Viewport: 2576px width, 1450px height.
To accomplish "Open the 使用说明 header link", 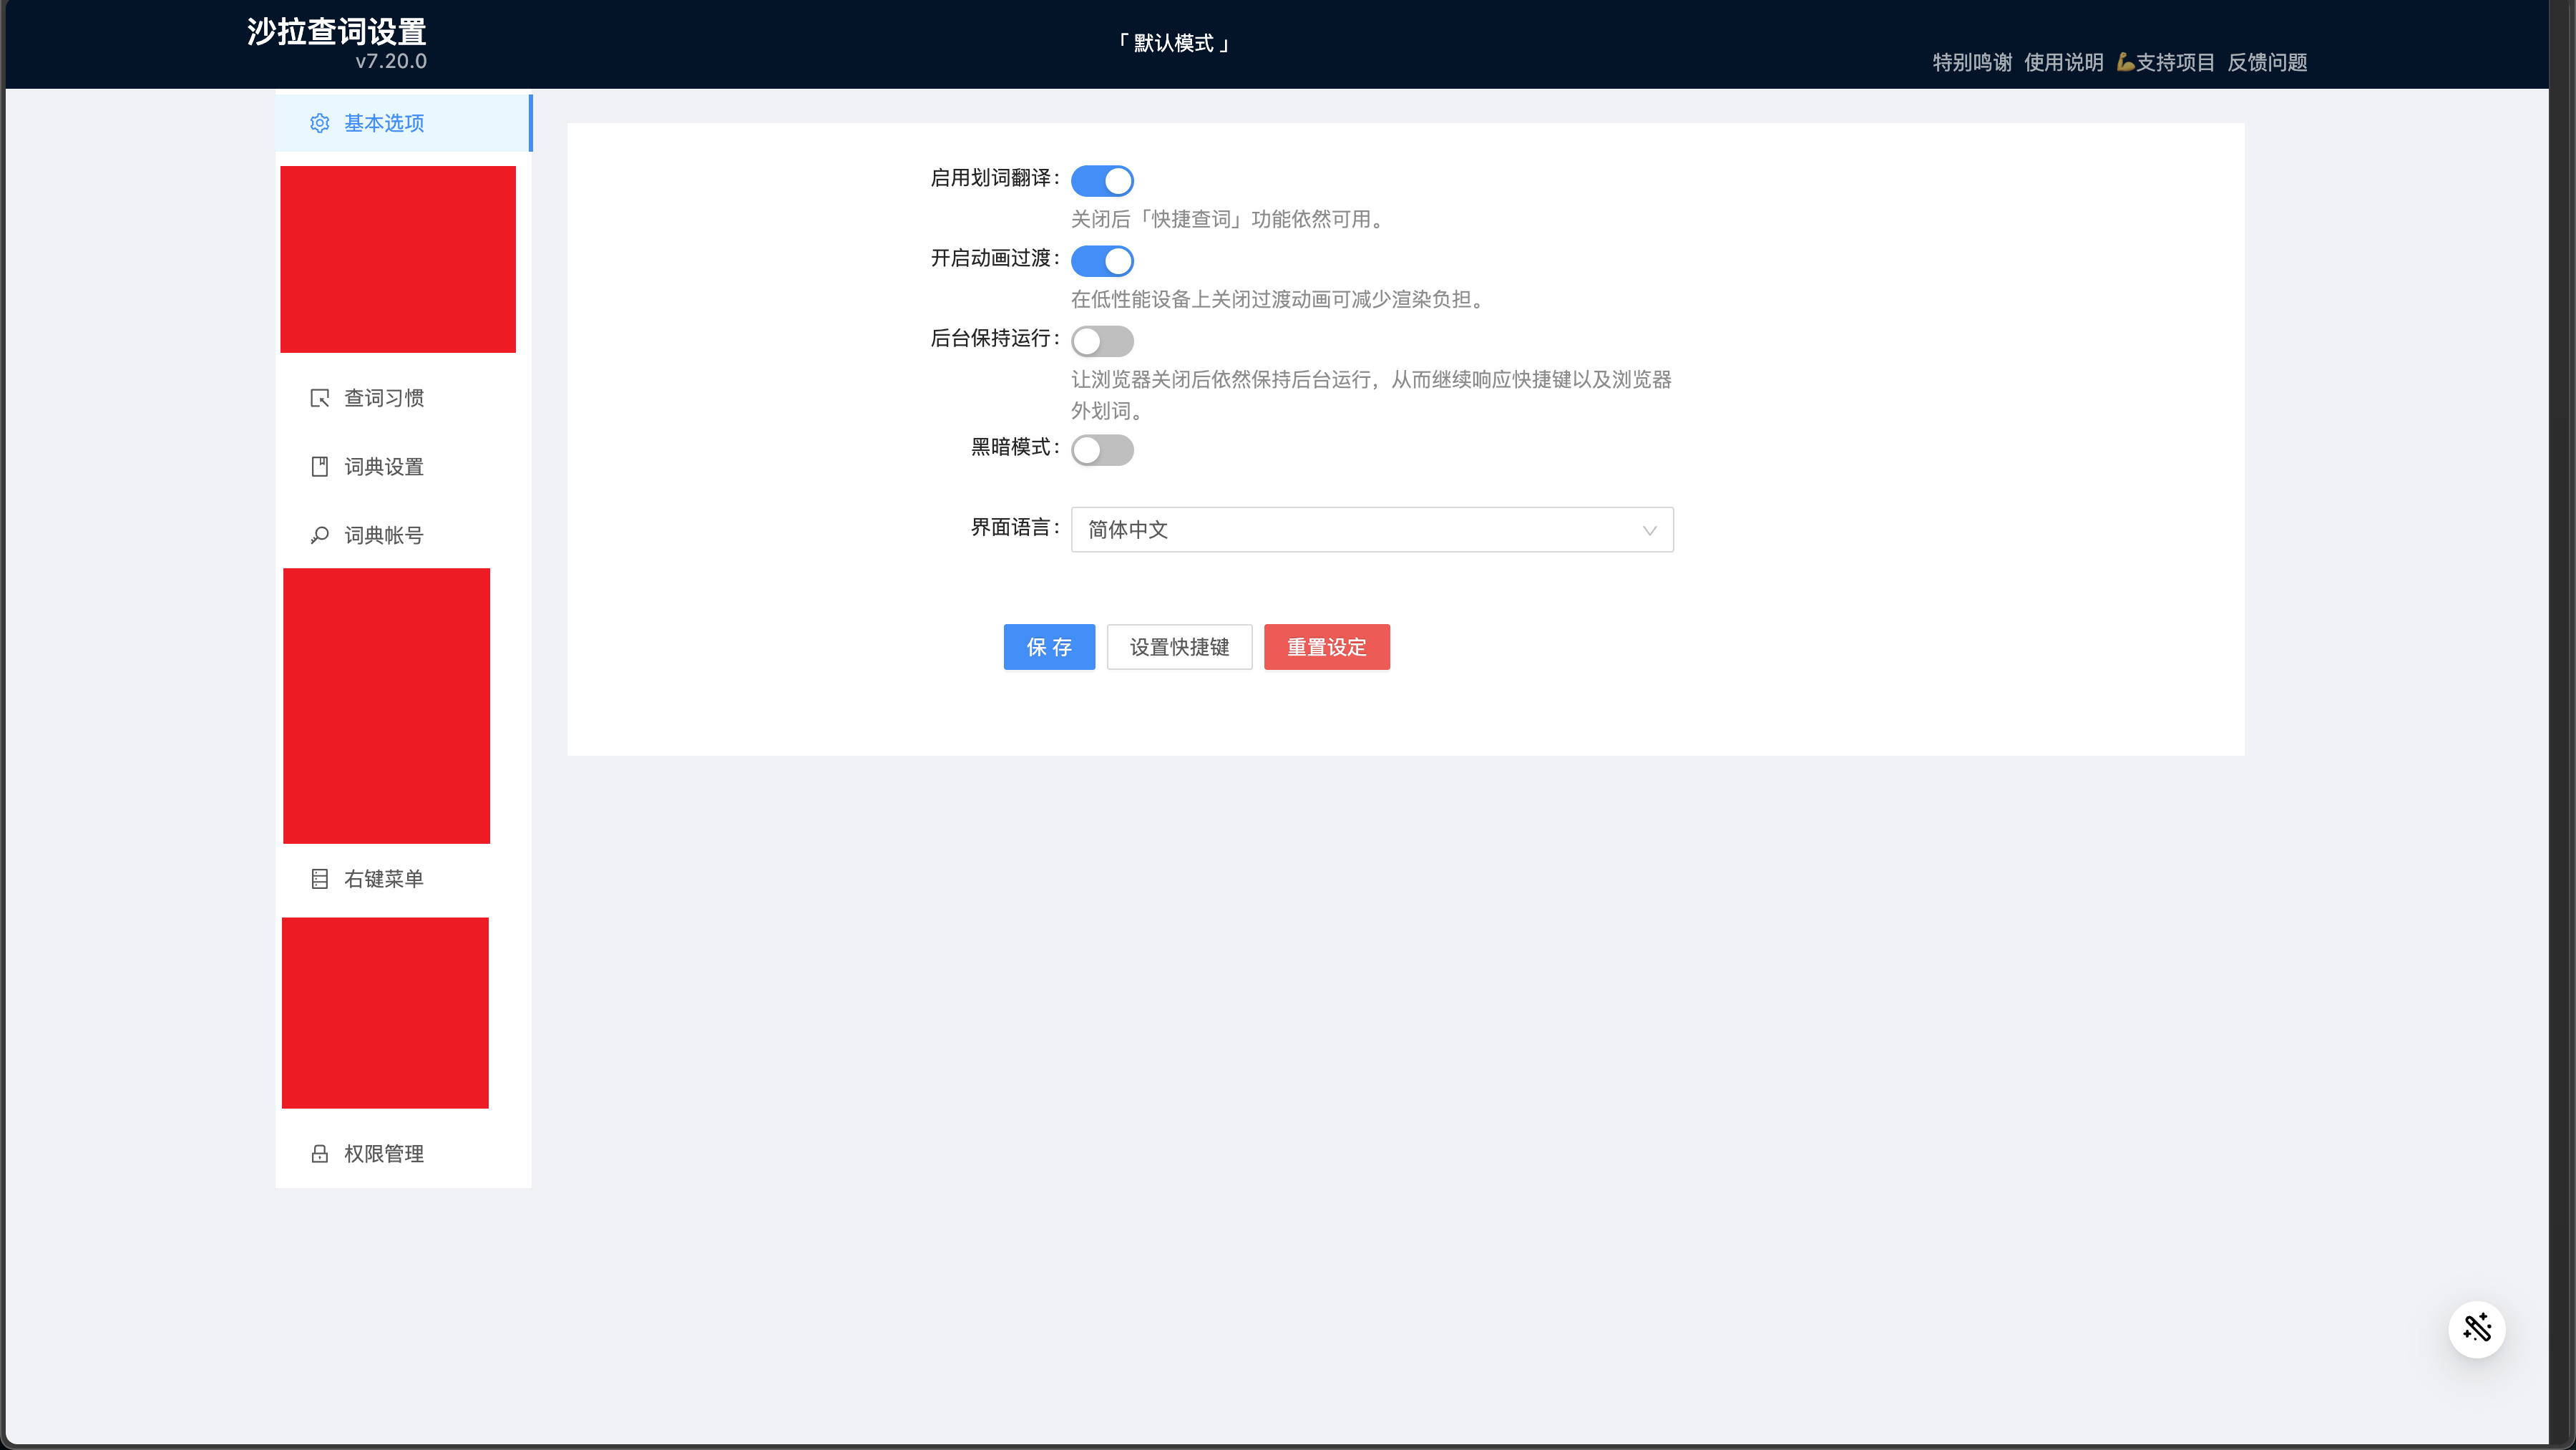I will (2063, 63).
